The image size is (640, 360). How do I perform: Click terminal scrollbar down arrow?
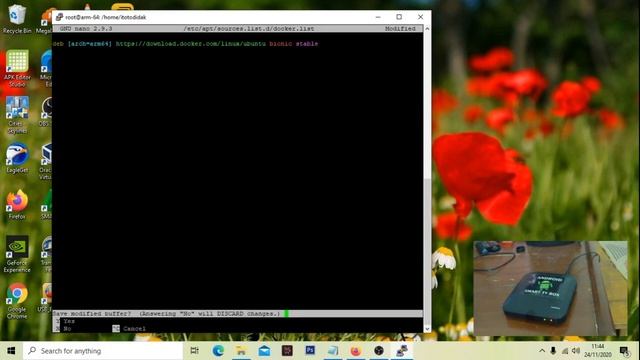[427, 329]
